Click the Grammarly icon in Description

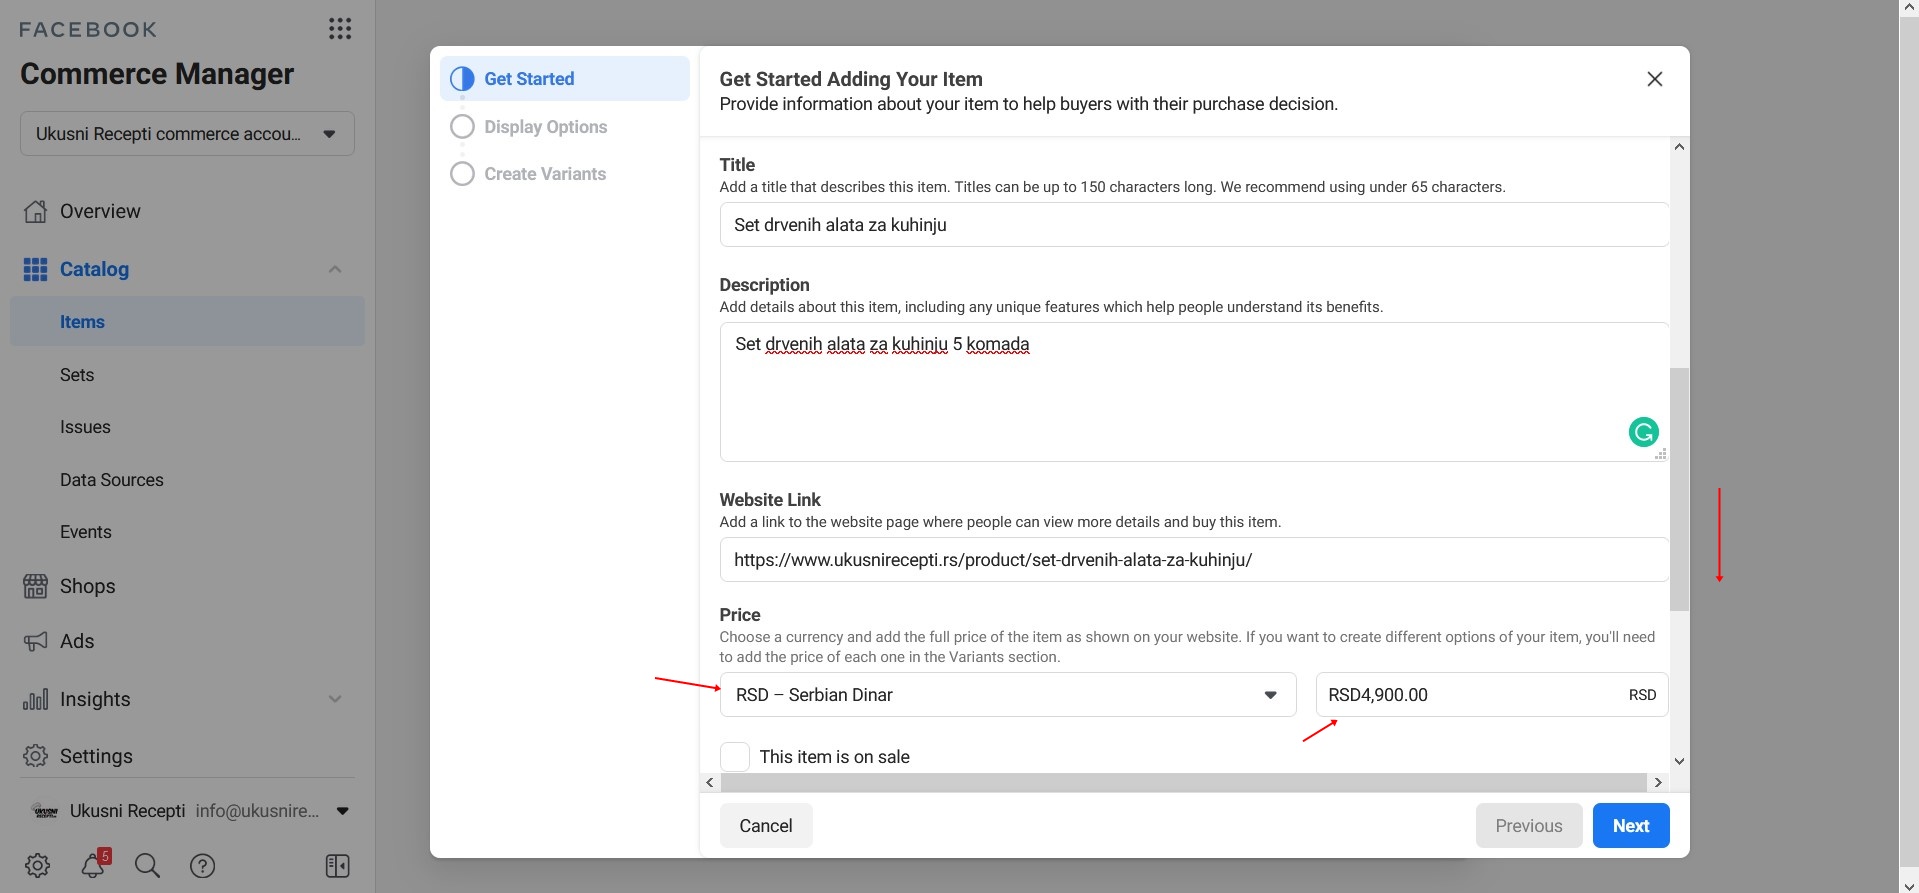pos(1643,432)
